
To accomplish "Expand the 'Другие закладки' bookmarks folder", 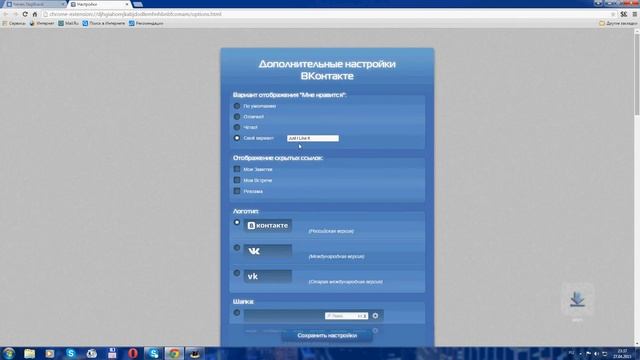I will tap(618, 23).
